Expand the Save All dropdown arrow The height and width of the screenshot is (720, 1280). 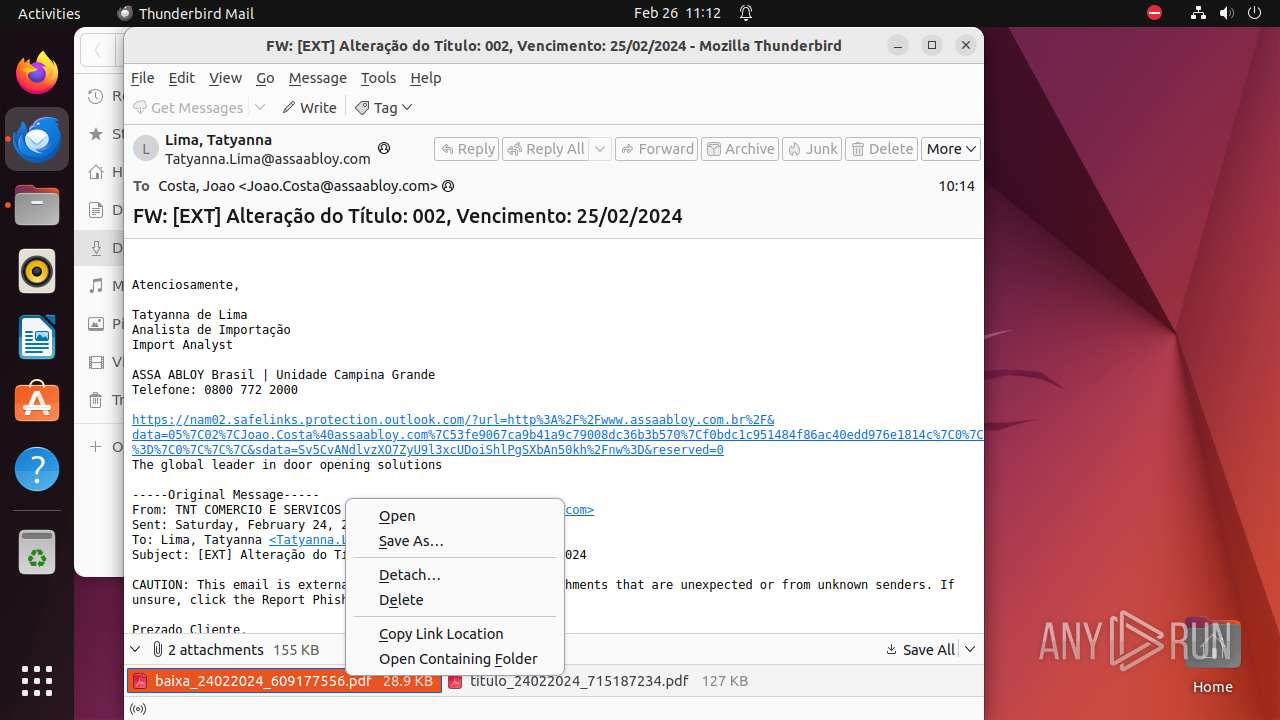968,650
